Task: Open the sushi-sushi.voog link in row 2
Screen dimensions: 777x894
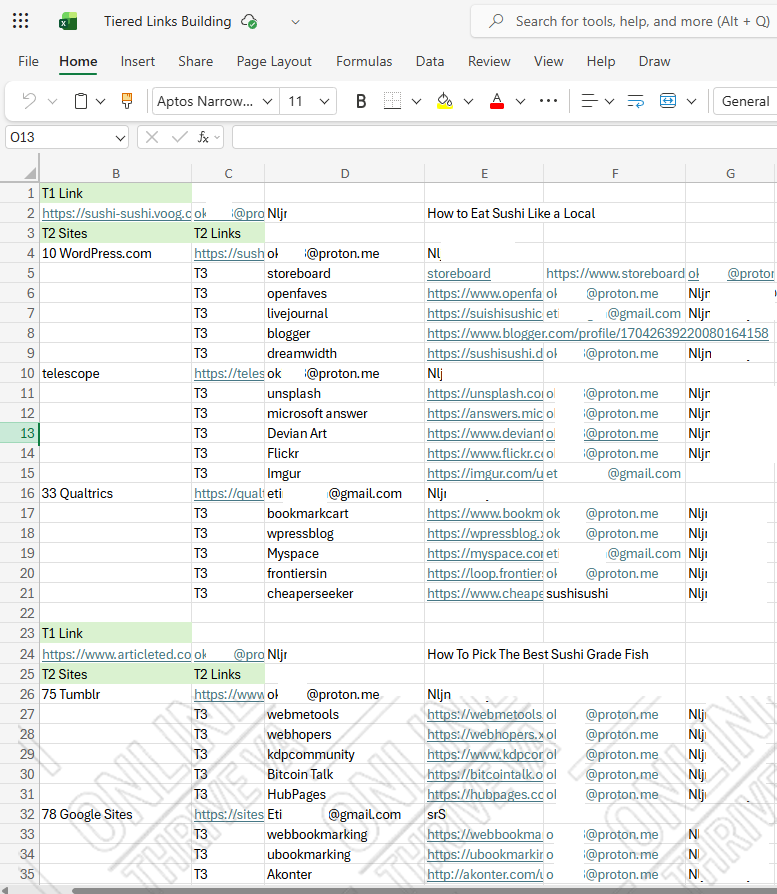Action: [x=116, y=213]
